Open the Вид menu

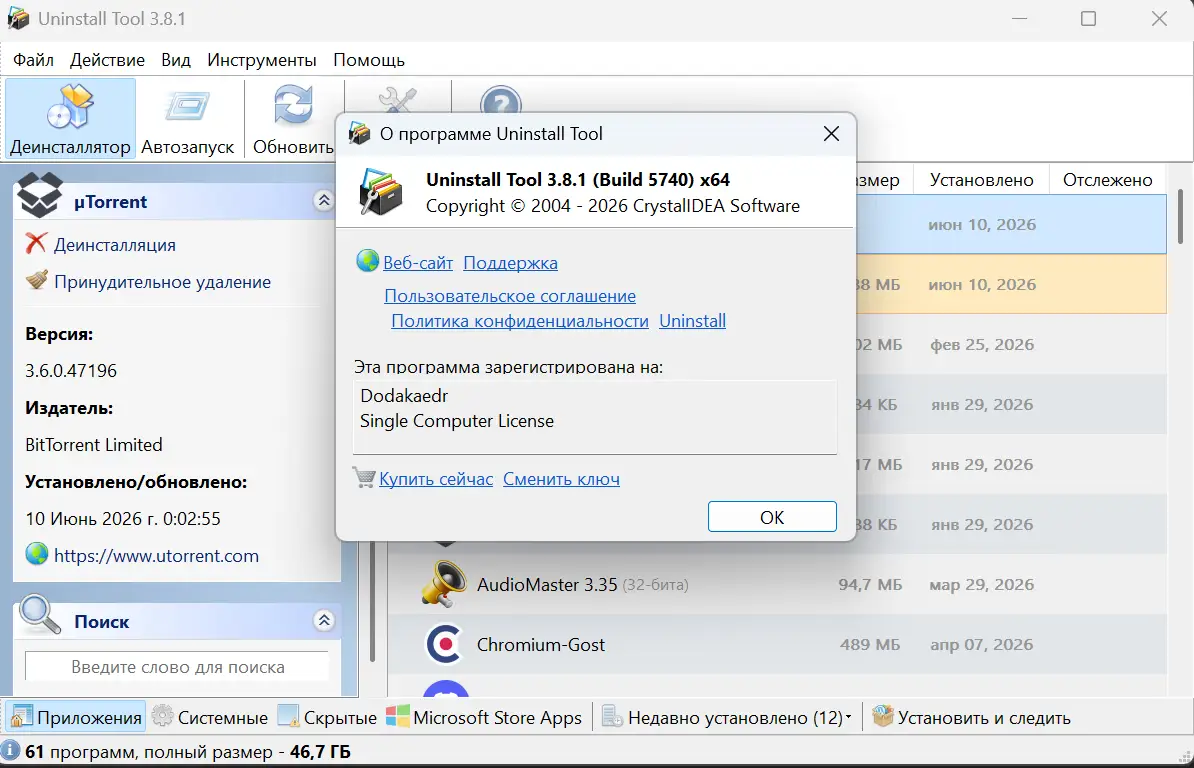pyautogui.click(x=176, y=60)
